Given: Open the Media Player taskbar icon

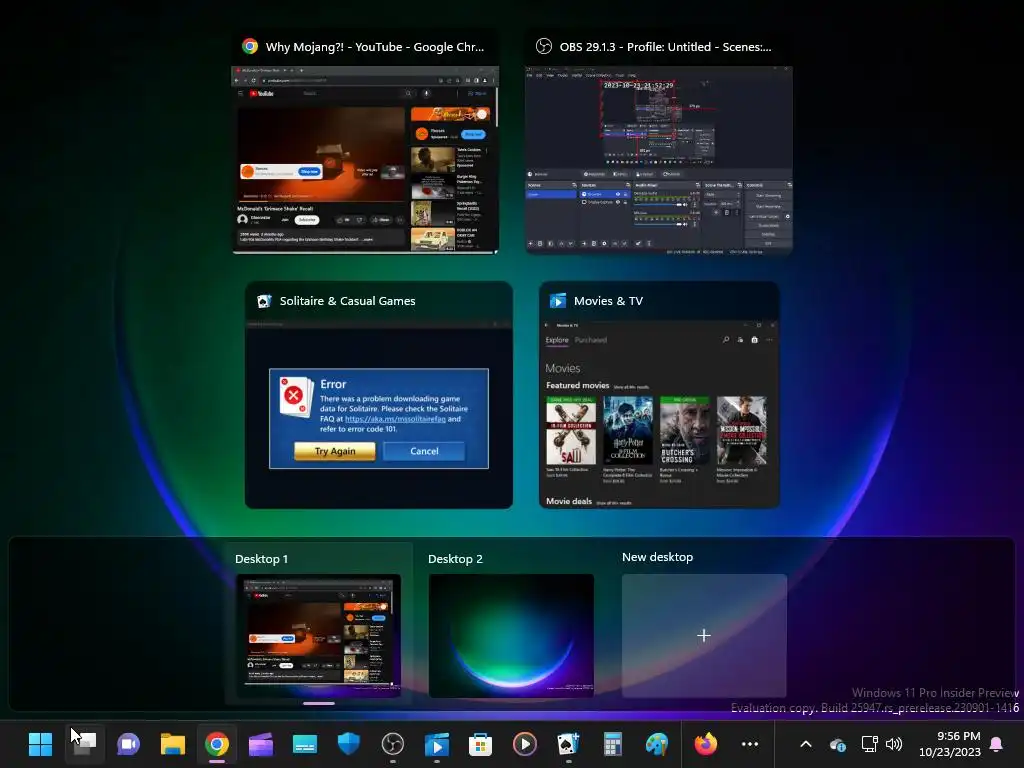Looking at the screenshot, I should (x=524, y=743).
